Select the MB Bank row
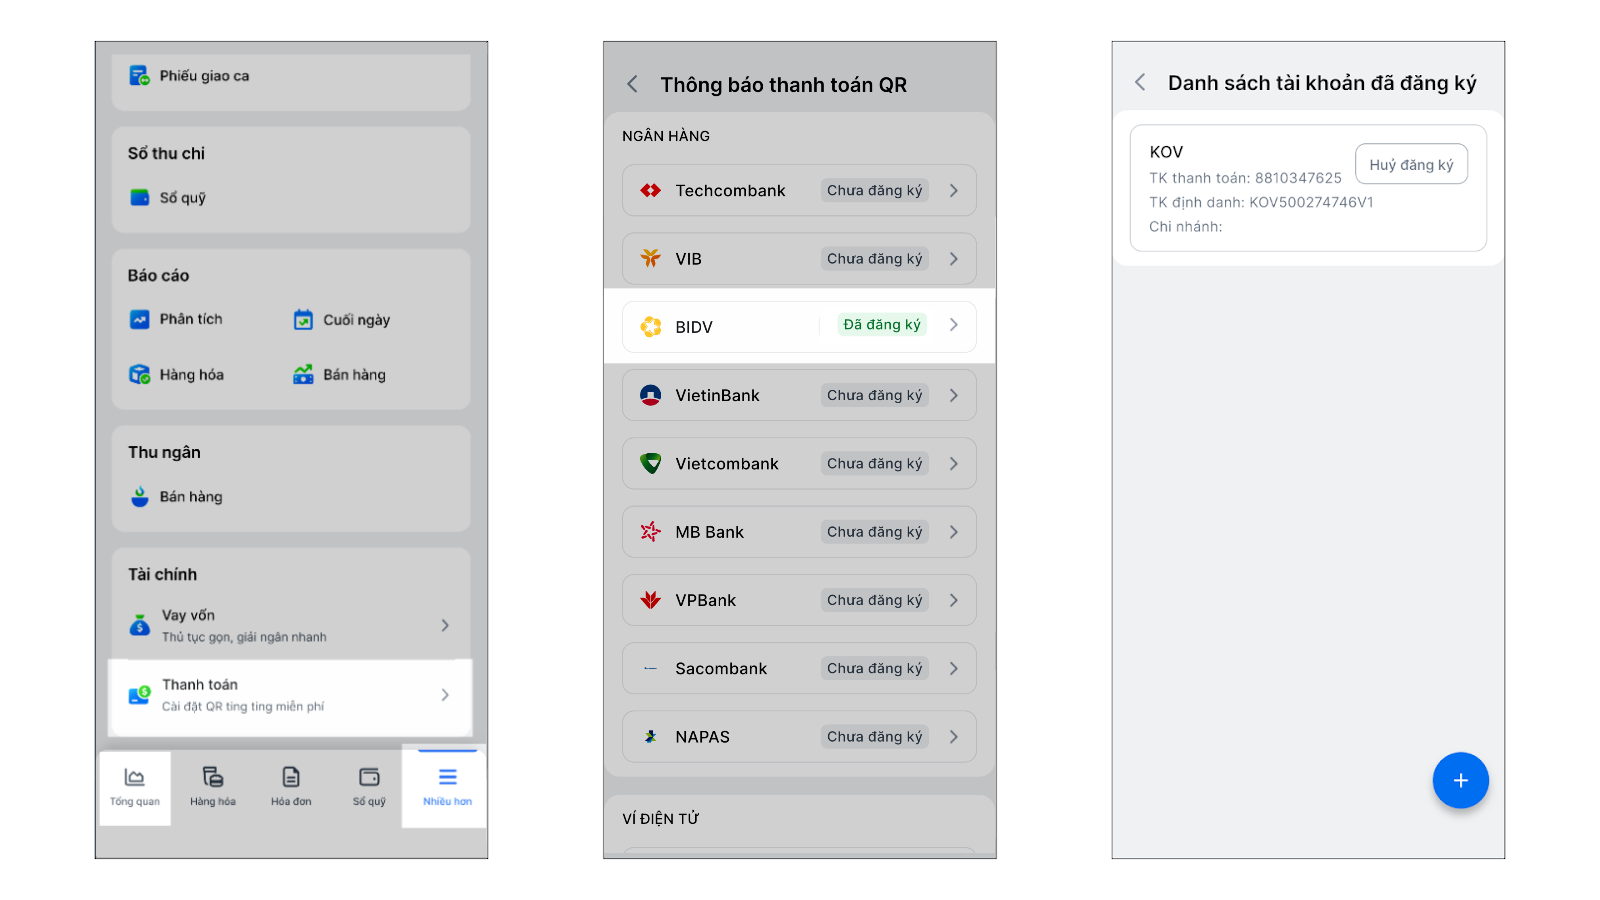The height and width of the screenshot is (900, 1600). coord(799,532)
